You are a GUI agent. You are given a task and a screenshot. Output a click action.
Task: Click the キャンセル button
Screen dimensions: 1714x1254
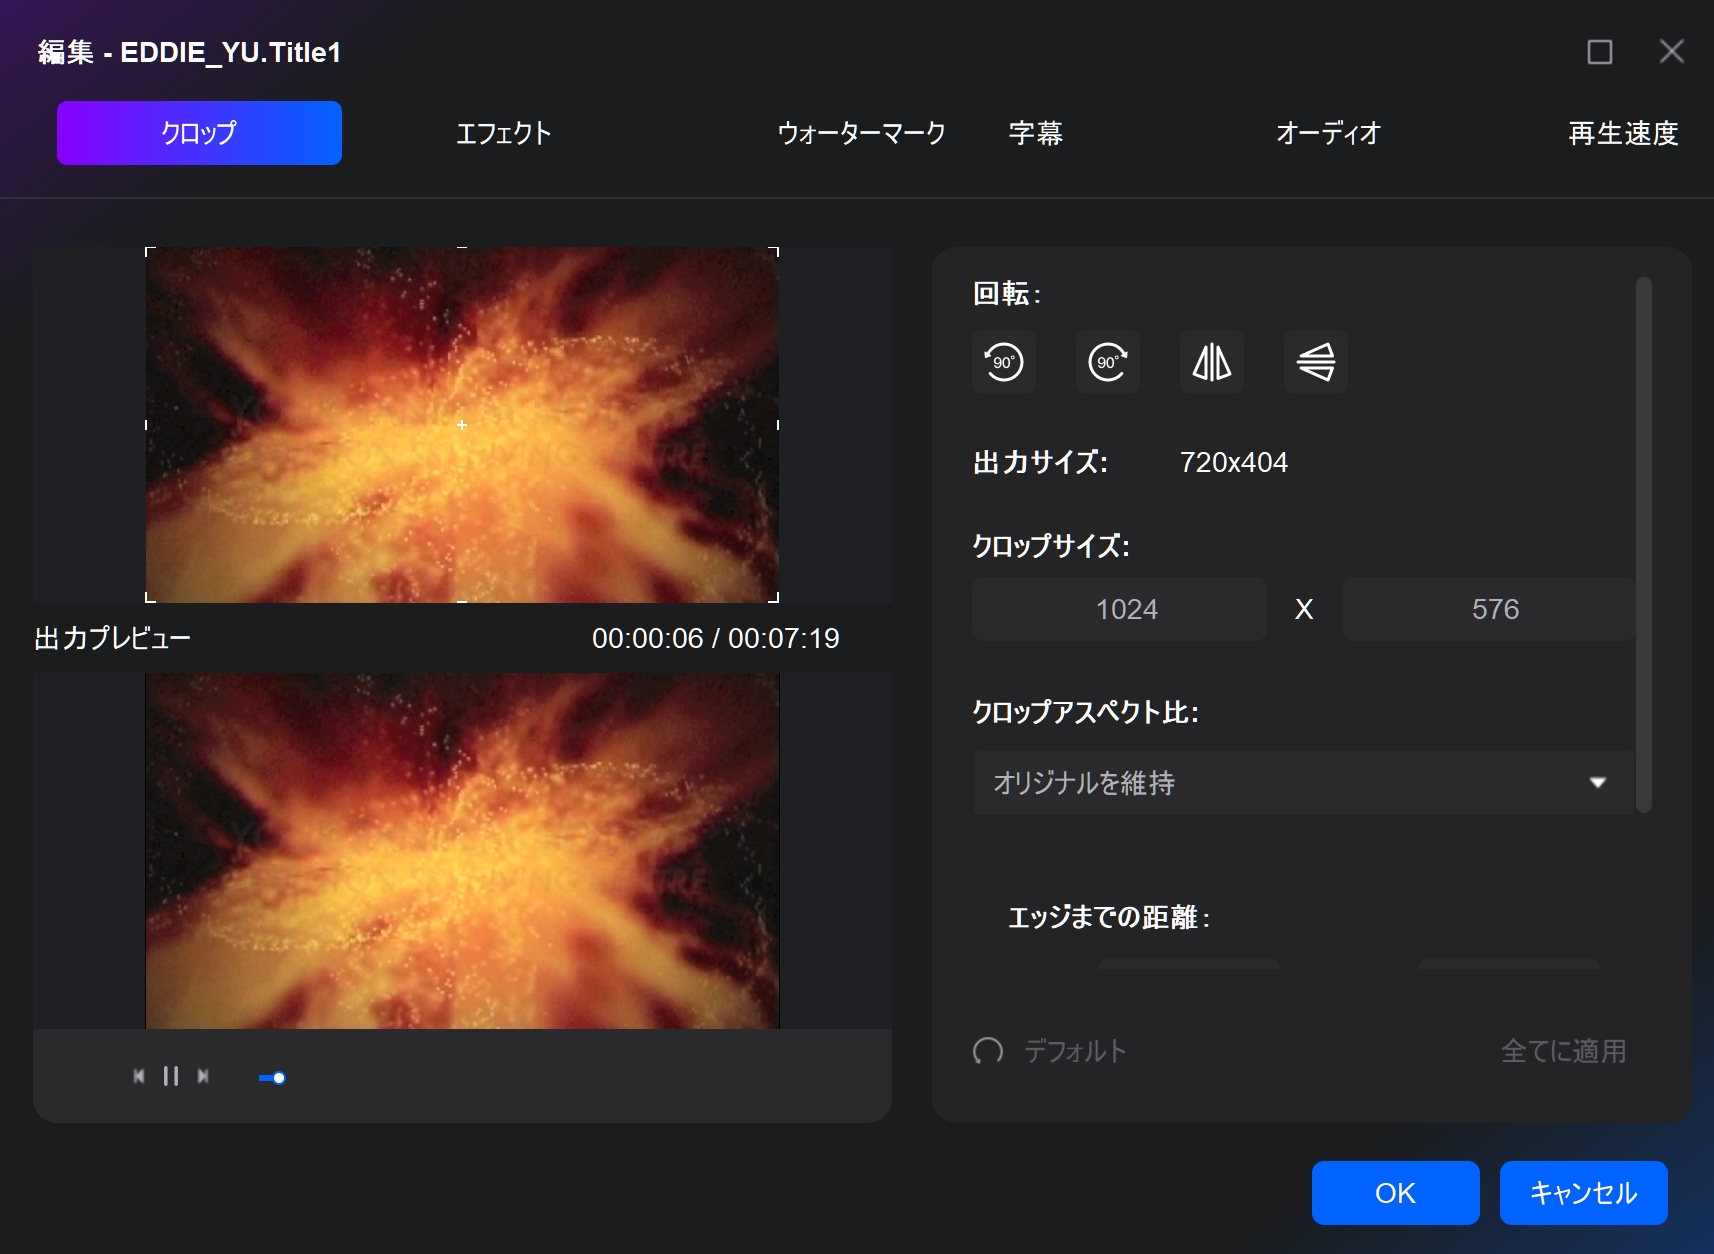coord(1583,1193)
